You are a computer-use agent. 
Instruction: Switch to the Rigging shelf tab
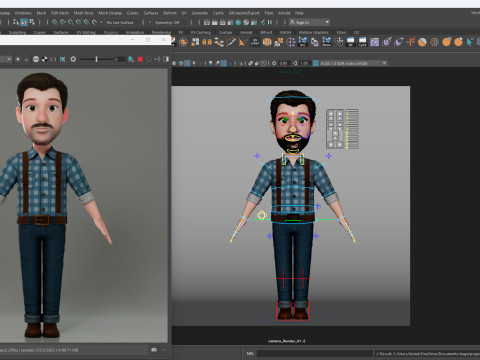point(111,33)
